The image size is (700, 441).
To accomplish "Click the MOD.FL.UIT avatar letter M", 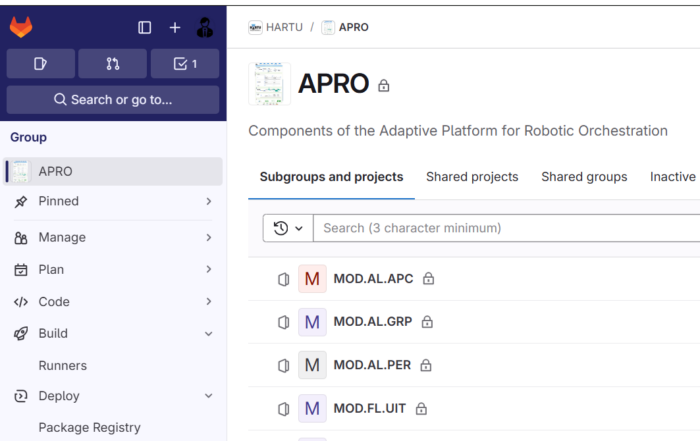I will point(312,408).
